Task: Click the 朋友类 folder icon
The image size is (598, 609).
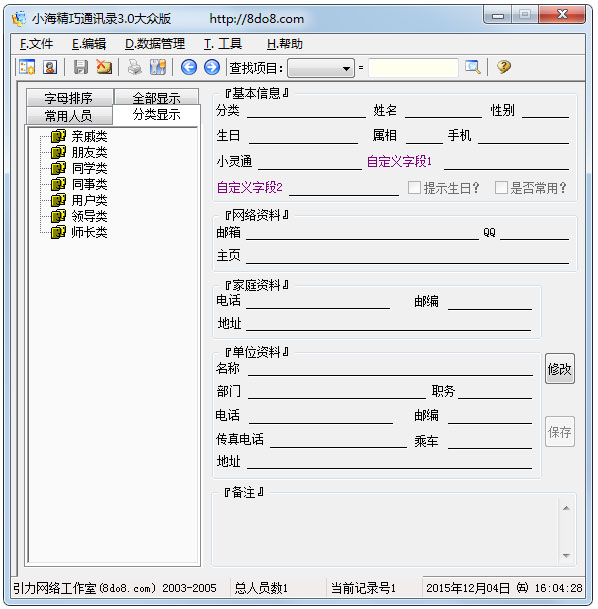Action: (x=58, y=152)
